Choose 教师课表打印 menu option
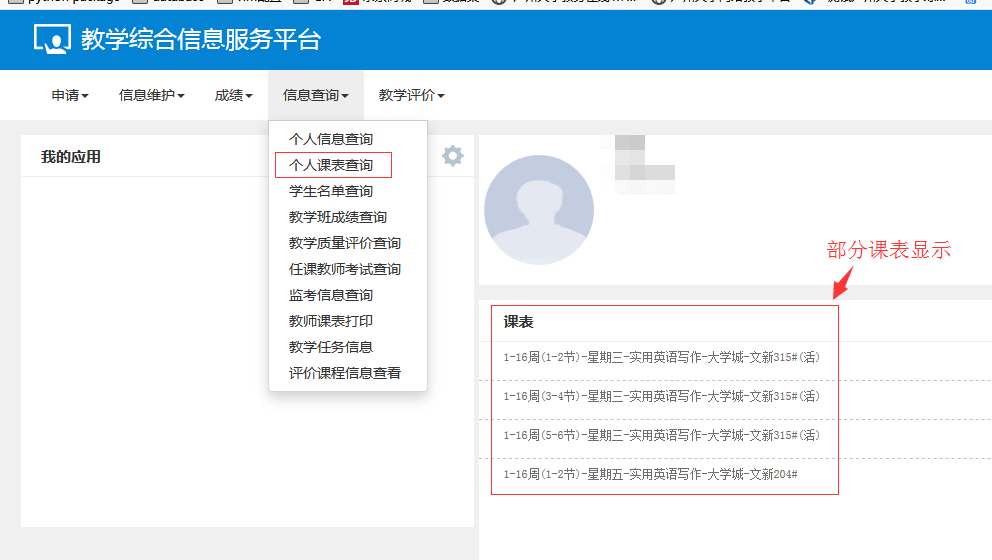The image size is (992, 560). click(331, 321)
